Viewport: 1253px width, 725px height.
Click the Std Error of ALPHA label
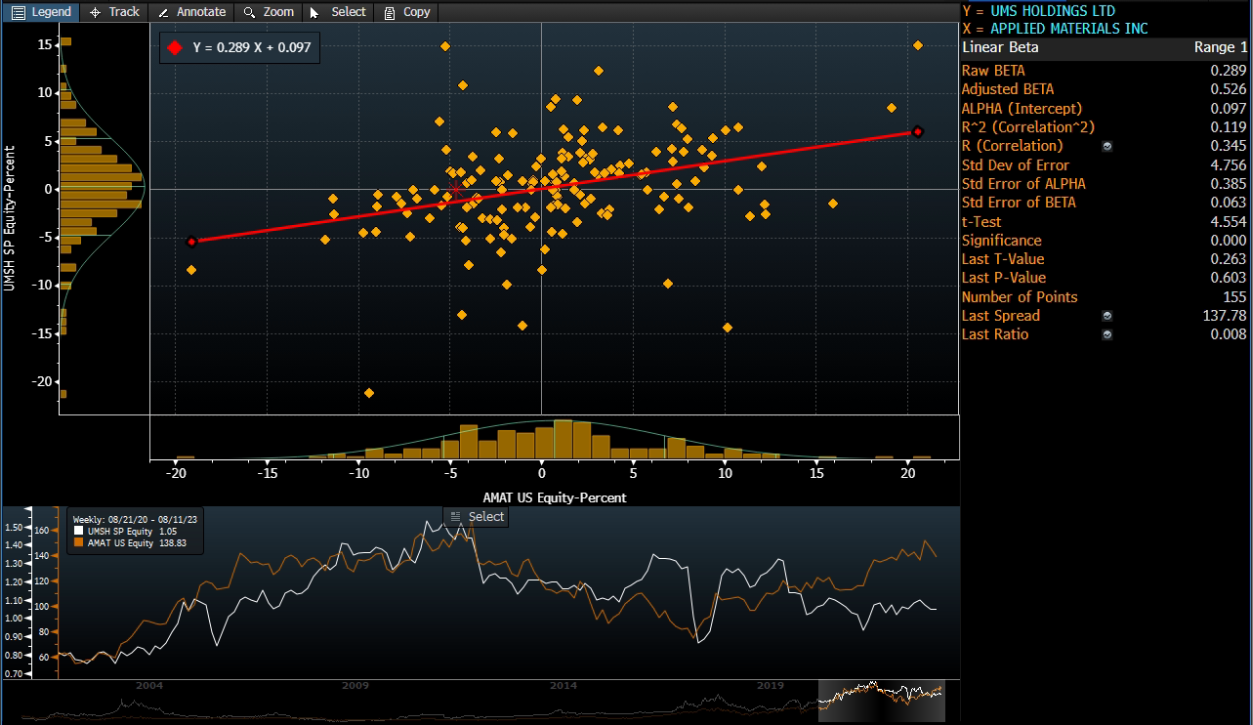1023,184
